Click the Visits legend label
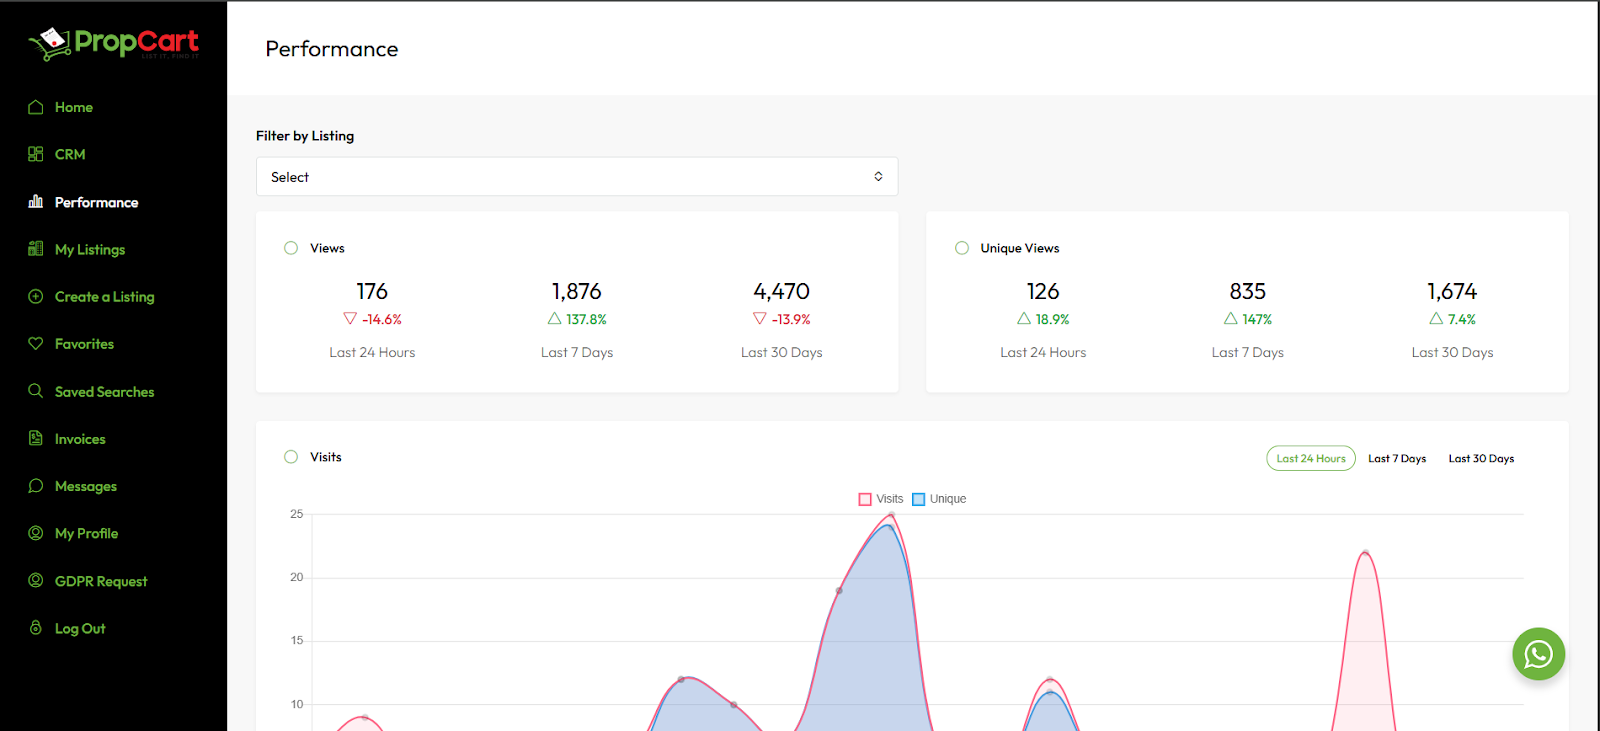This screenshot has height=731, width=1600. [x=890, y=499]
